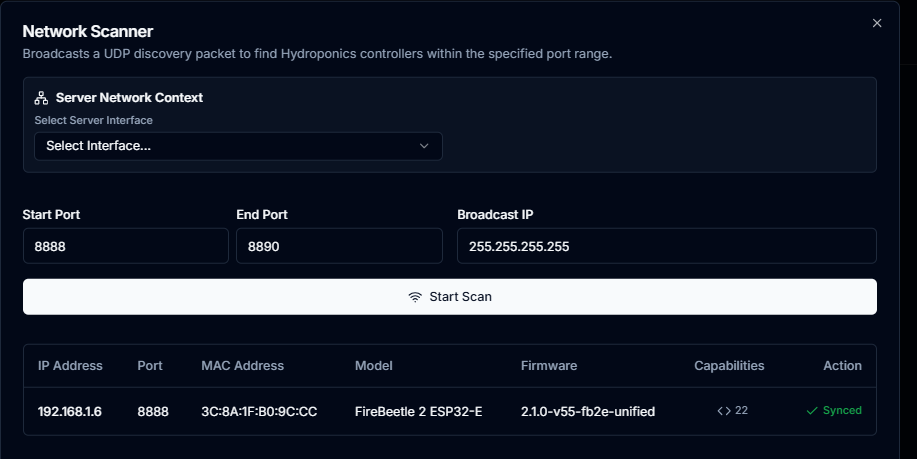Select the port 8888 table cell
The height and width of the screenshot is (459, 917).
pyautogui.click(x=153, y=412)
